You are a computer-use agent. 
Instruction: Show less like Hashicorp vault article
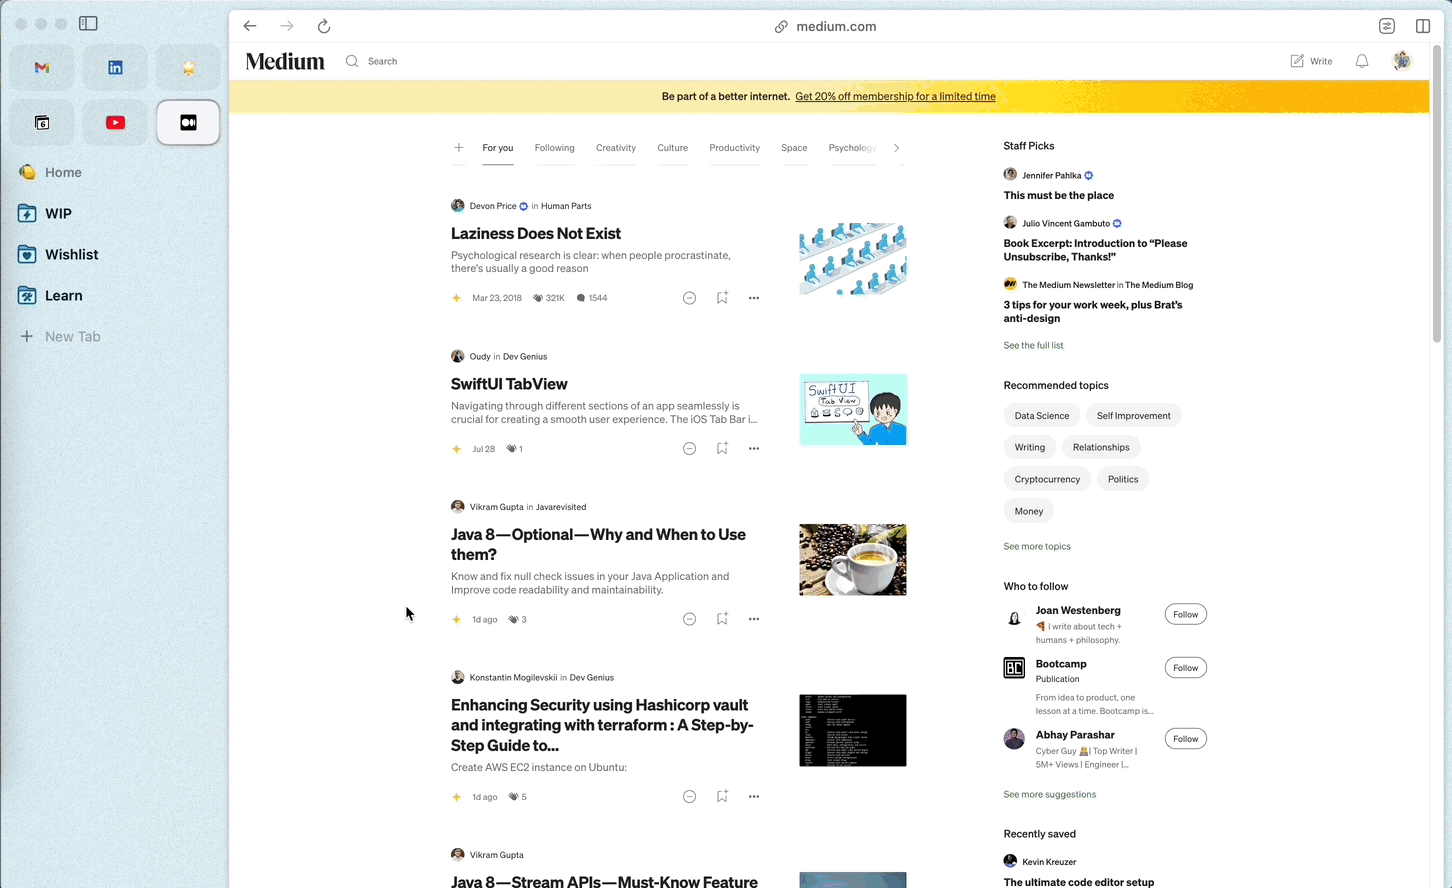pos(689,797)
